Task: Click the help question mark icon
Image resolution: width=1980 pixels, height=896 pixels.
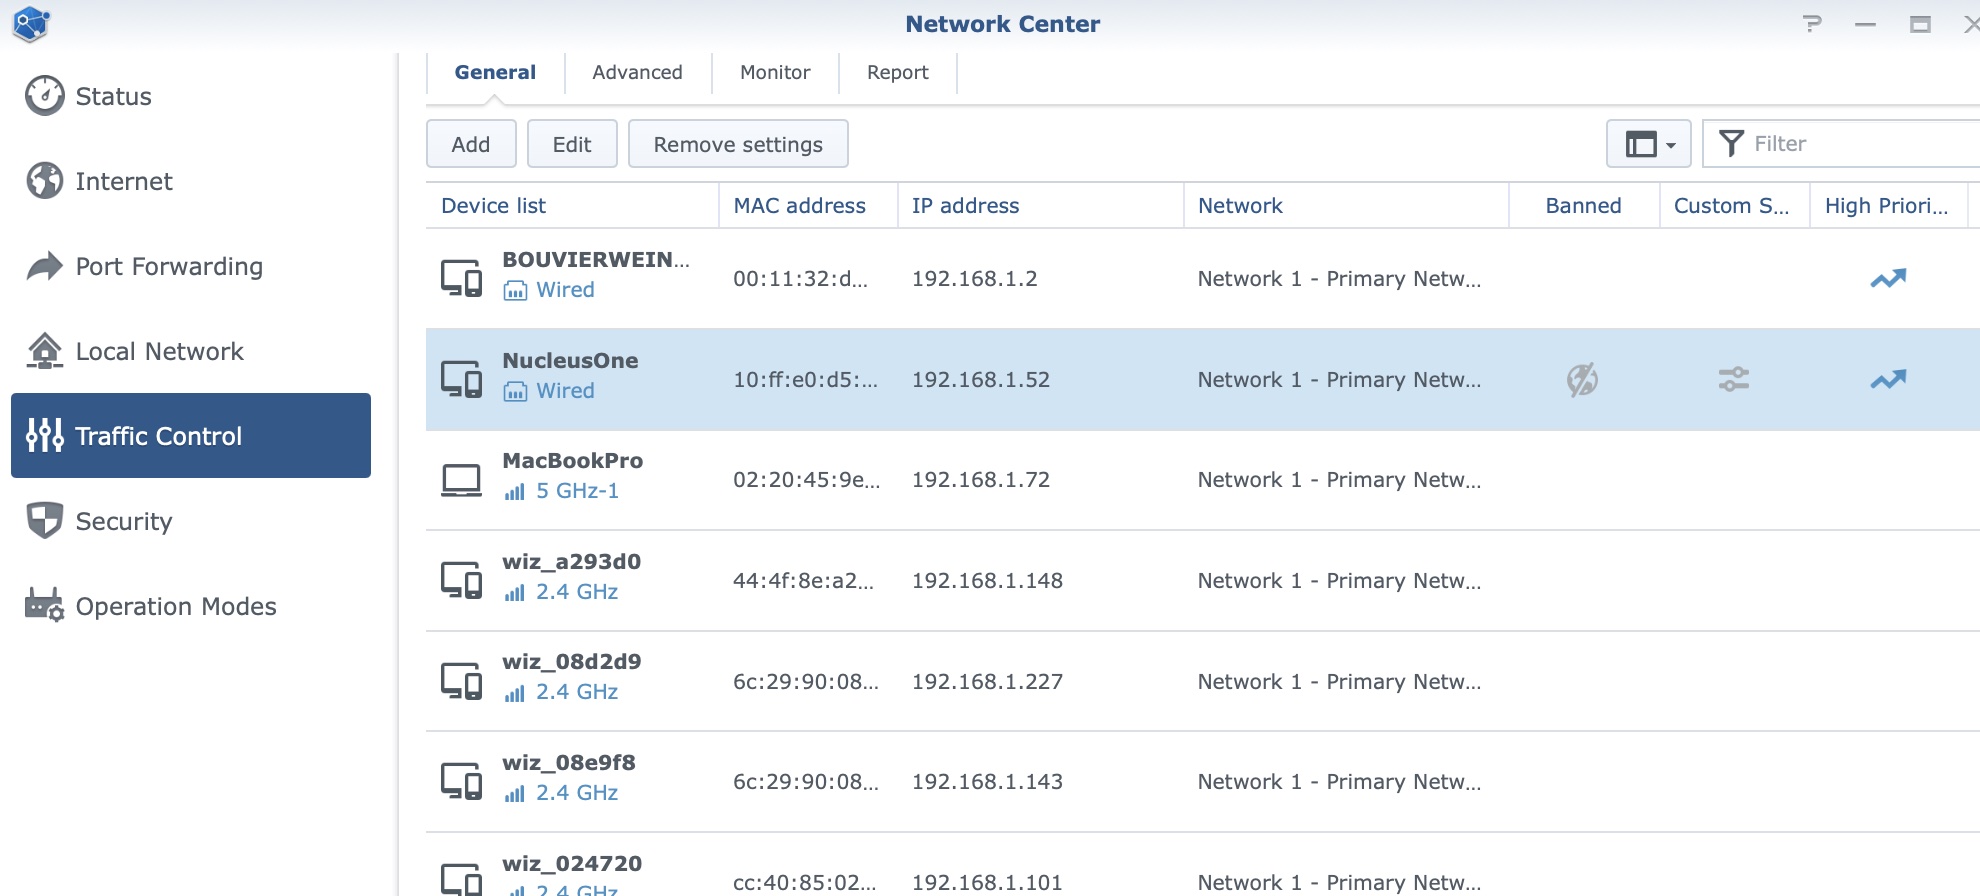Action: click(x=1812, y=24)
